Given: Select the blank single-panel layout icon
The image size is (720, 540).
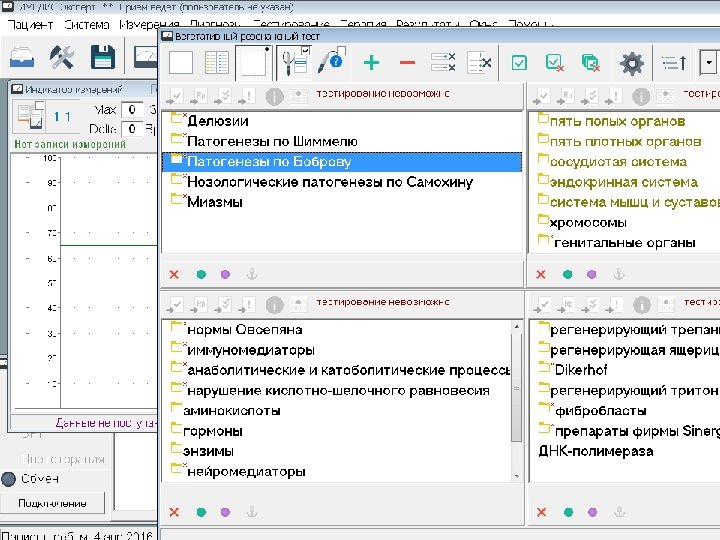Looking at the screenshot, I should tap(180, 62).
